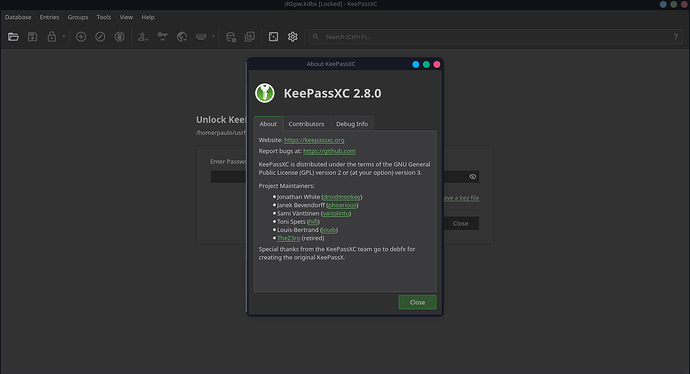The height and width of the screenshot is (374, 690).
Task: Click the "KeePassXC 2.8.0" version heading
Action: pyautogui.click(x=332, y=93)
